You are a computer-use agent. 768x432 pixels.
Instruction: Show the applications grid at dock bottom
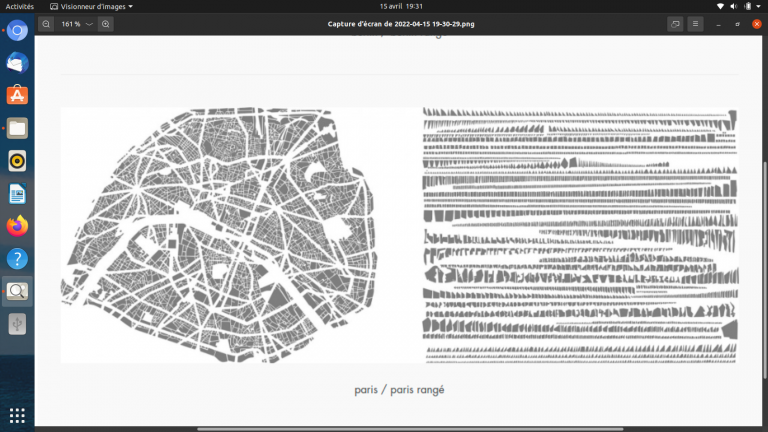pyautogui.click(x=17, y=414)
